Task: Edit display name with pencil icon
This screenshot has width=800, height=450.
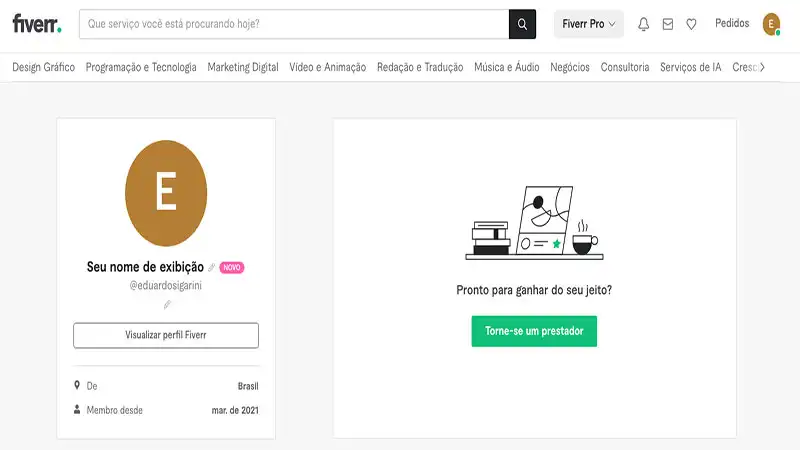Action: click(x=212, y=268)
